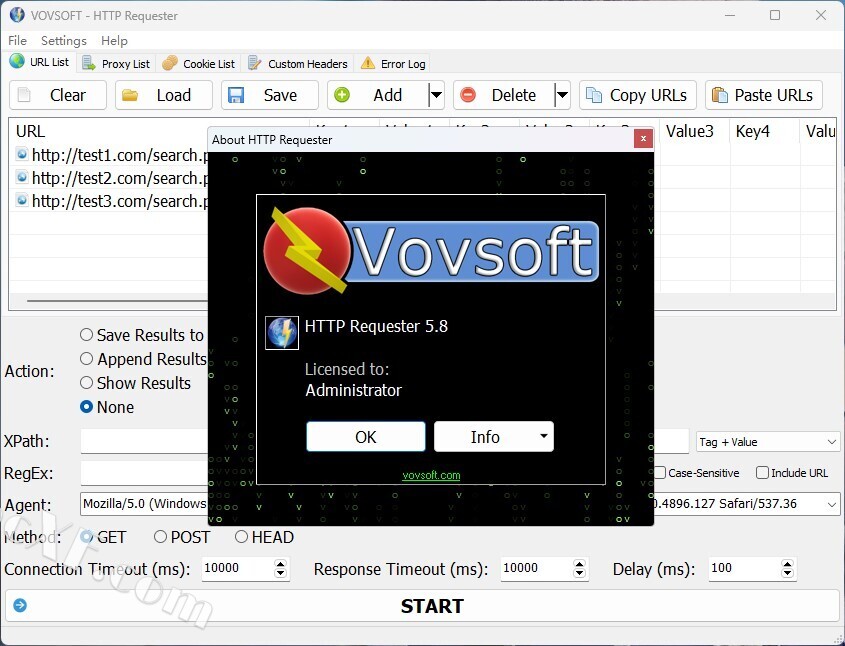Image resolution: width=845 pixels, height=646 pixels.
Task: Enable the Include URL checkbox
Action: pyautogui.click(x=762, y=473)
